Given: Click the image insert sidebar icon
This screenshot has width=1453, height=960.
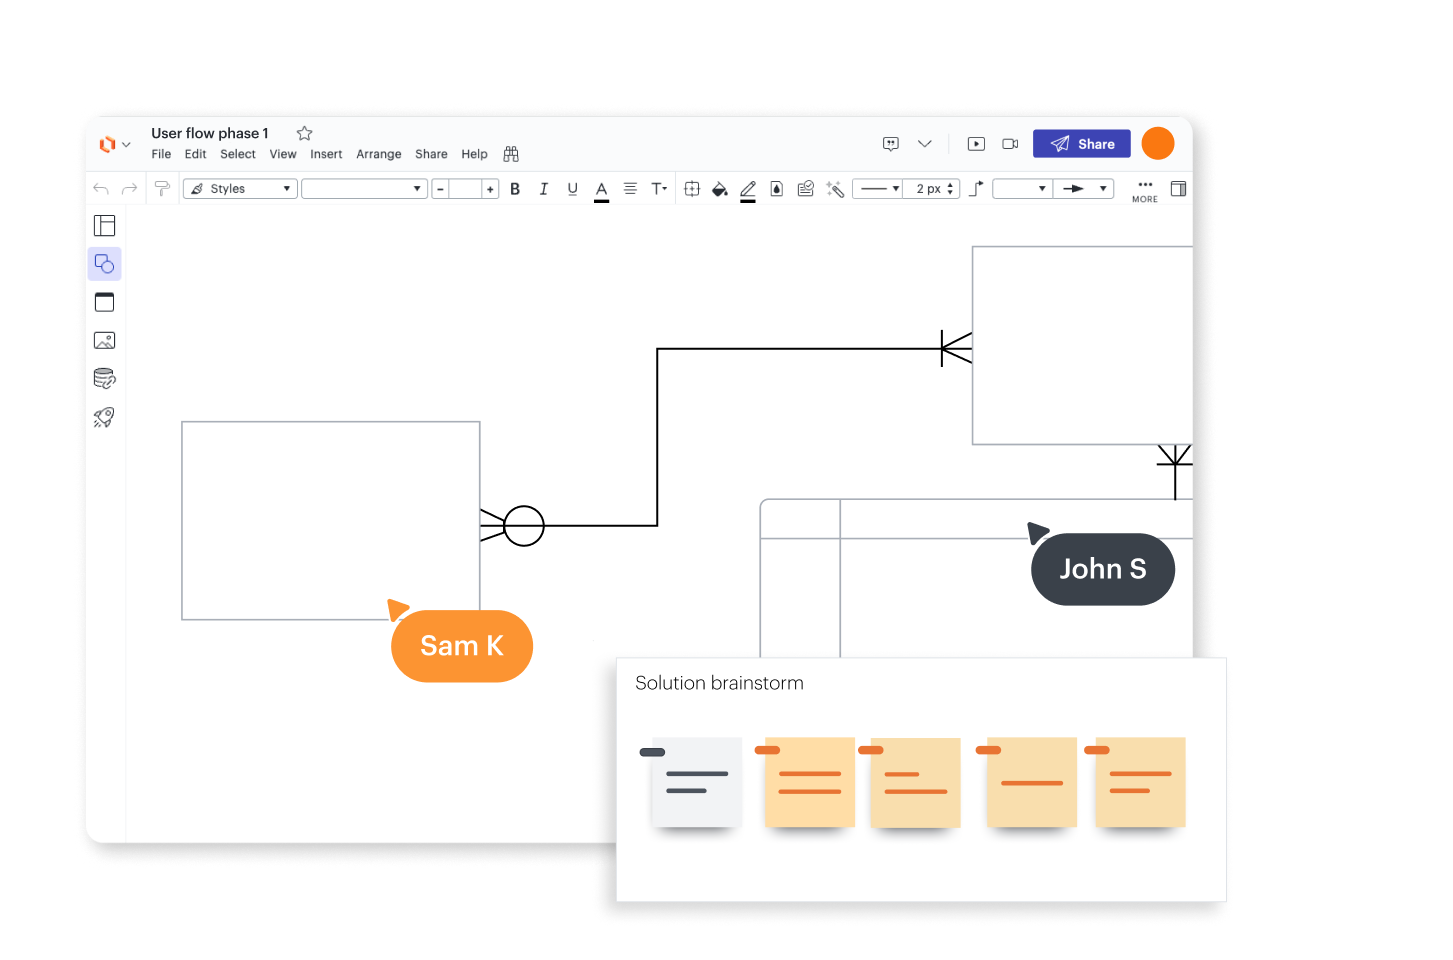Looking at the screenshot, I should click(104, 341).
